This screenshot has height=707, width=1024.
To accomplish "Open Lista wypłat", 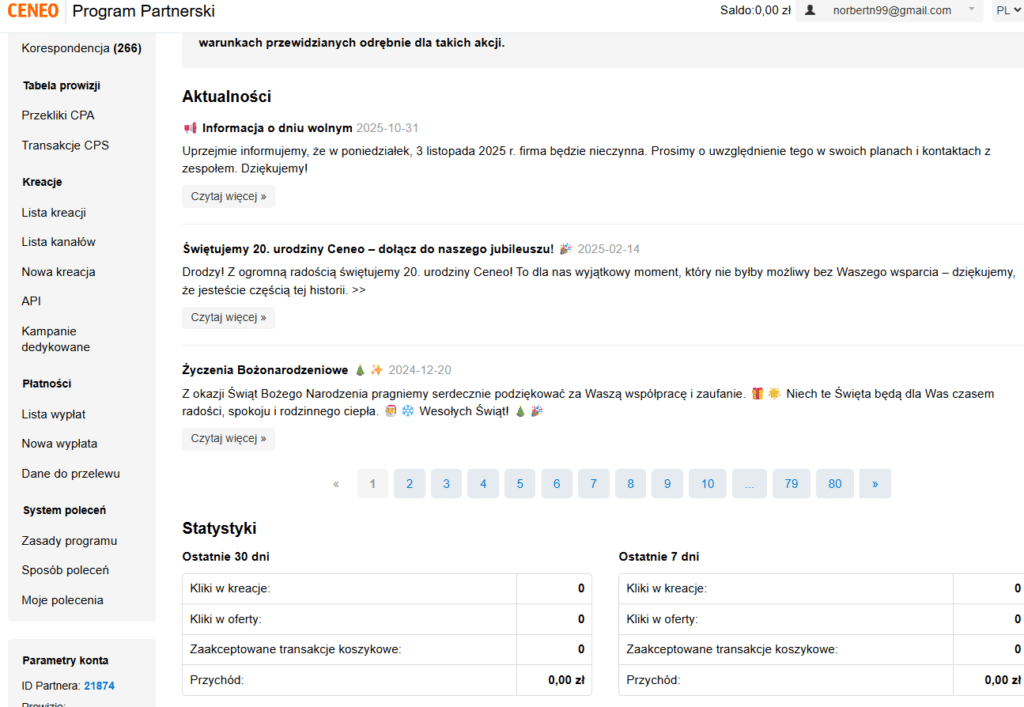I will tap(54, 415).
